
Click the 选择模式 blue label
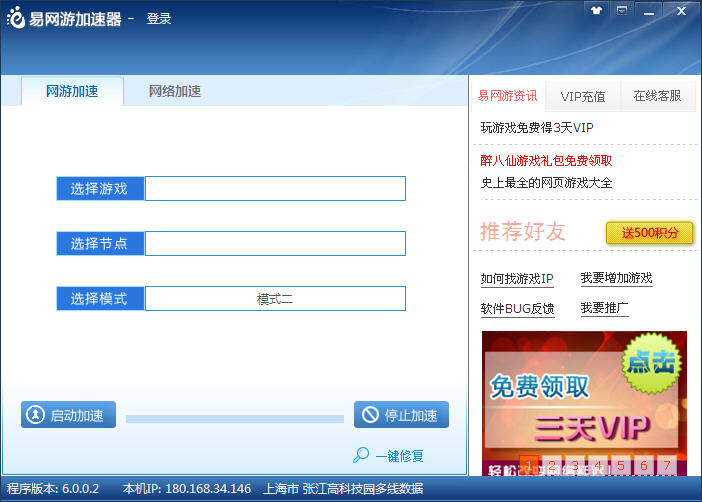[100, 299]
